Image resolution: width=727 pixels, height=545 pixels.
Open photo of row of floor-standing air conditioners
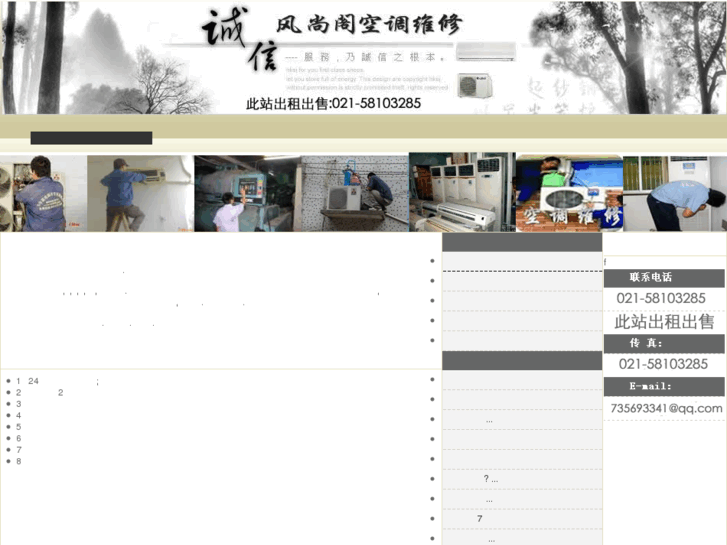[x=462, y=192]
